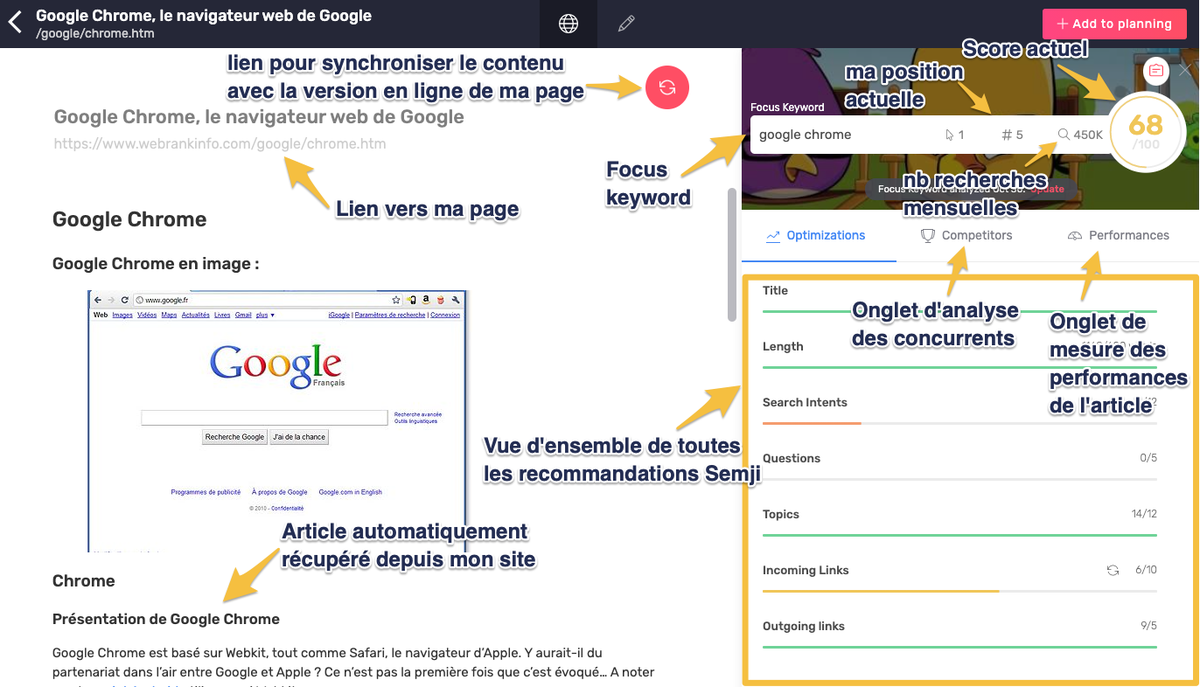Click the "450K" monthly searches value
1200x687 pixels.
pos(1088,134)
